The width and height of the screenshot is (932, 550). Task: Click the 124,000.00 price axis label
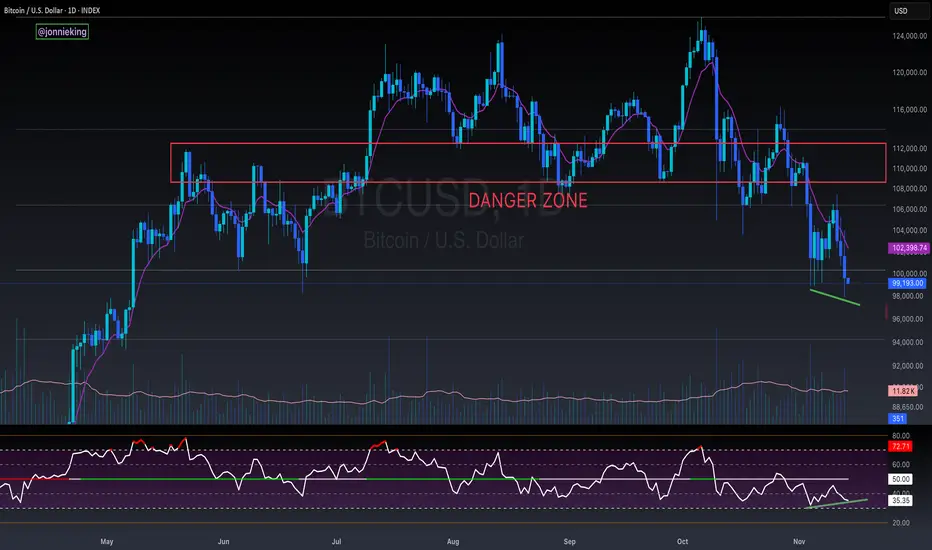point(909,36)
